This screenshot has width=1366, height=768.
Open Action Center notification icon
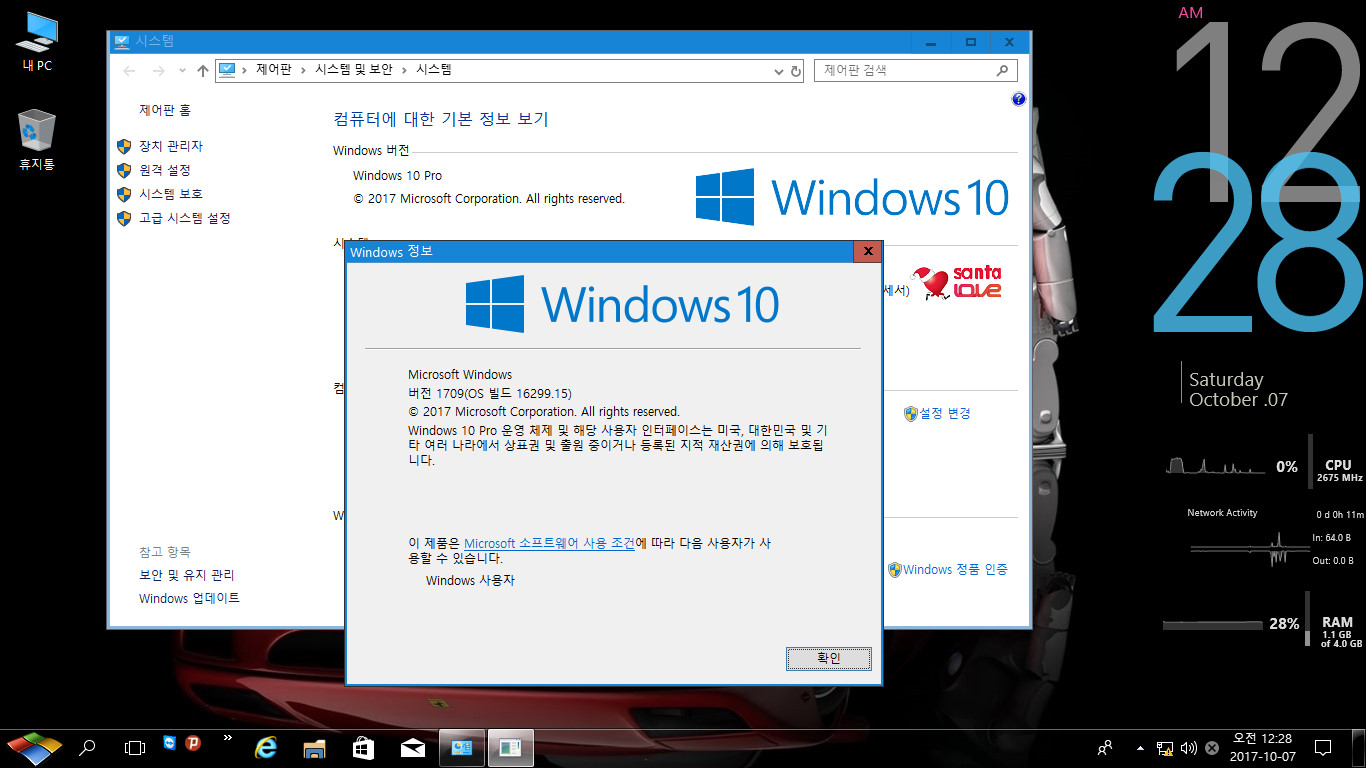[1323, 747]
